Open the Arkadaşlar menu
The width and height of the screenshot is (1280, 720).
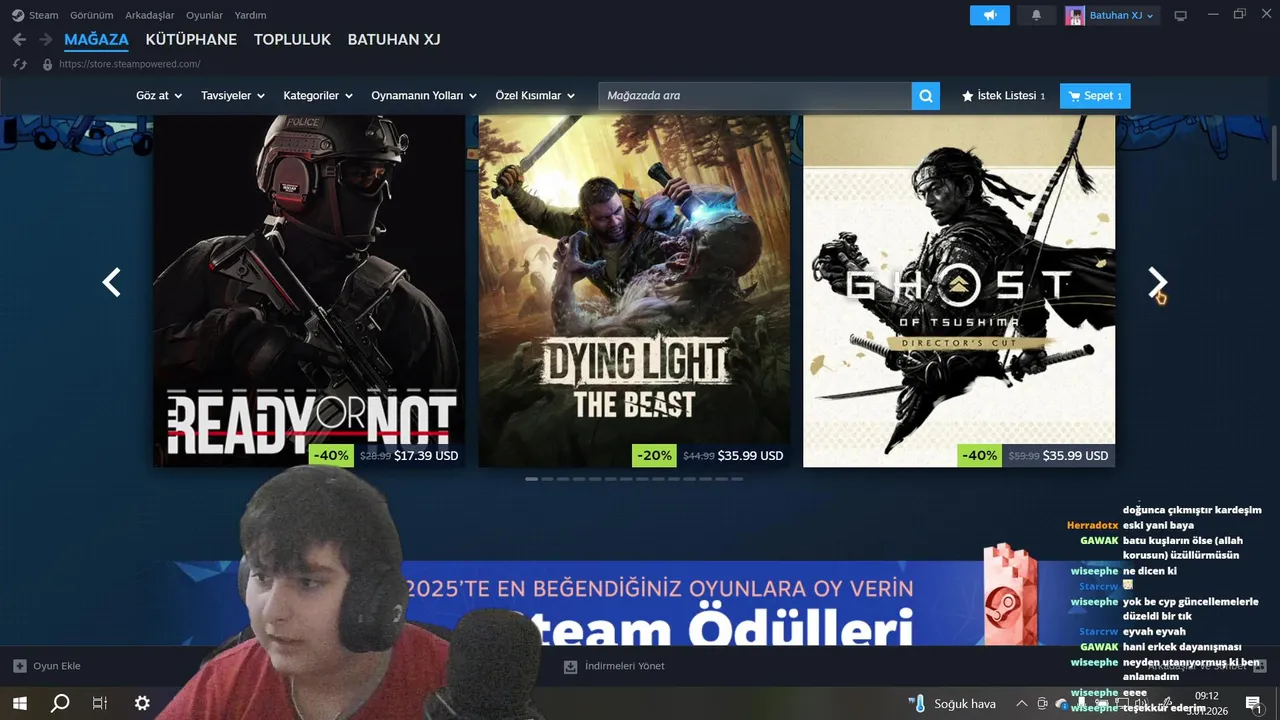click(150, 15)
